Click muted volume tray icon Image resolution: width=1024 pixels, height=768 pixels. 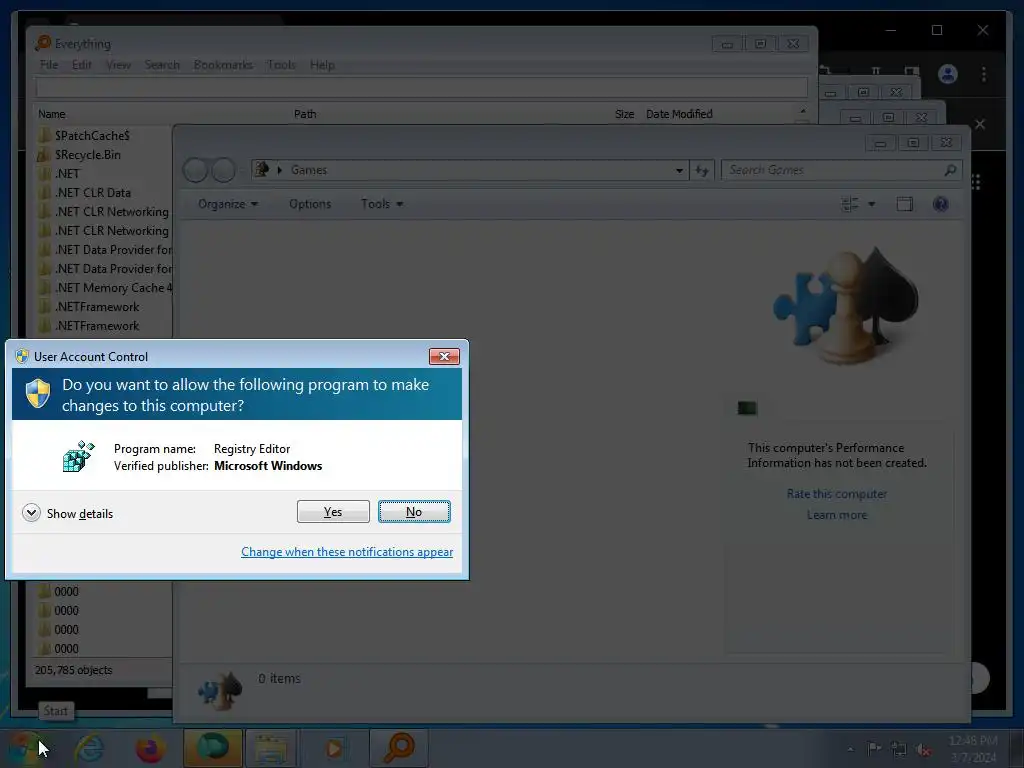click(923, 749)
